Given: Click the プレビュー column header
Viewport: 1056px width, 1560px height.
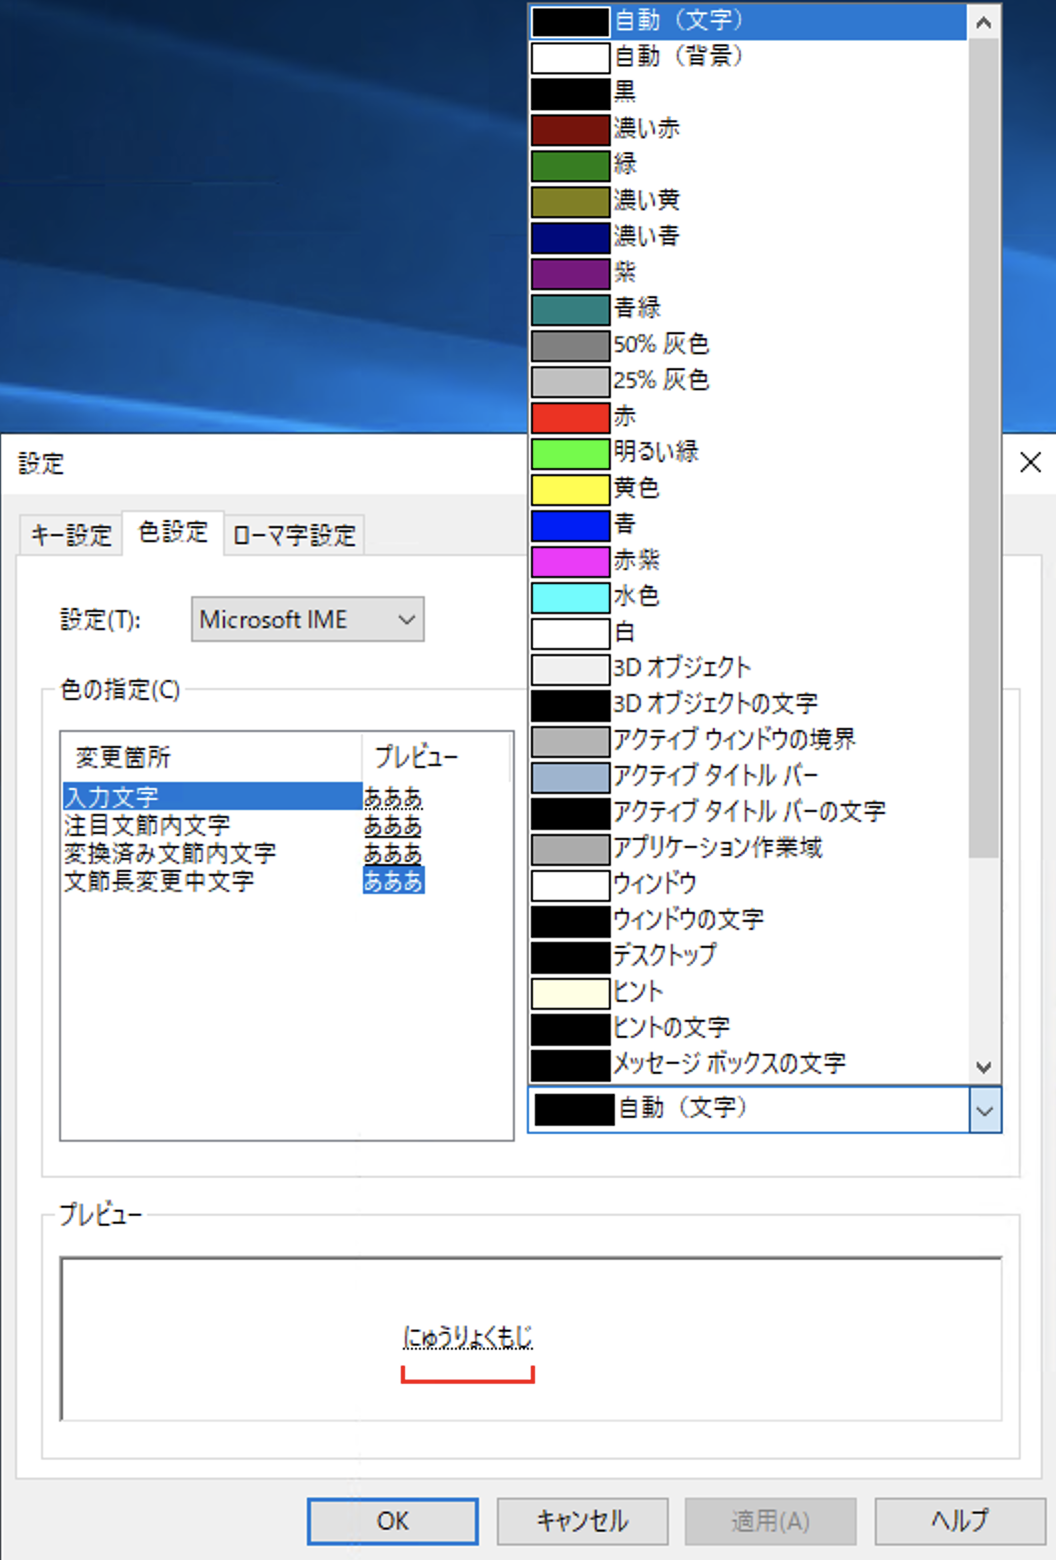Looking at the screenshot, I should 437,757.
